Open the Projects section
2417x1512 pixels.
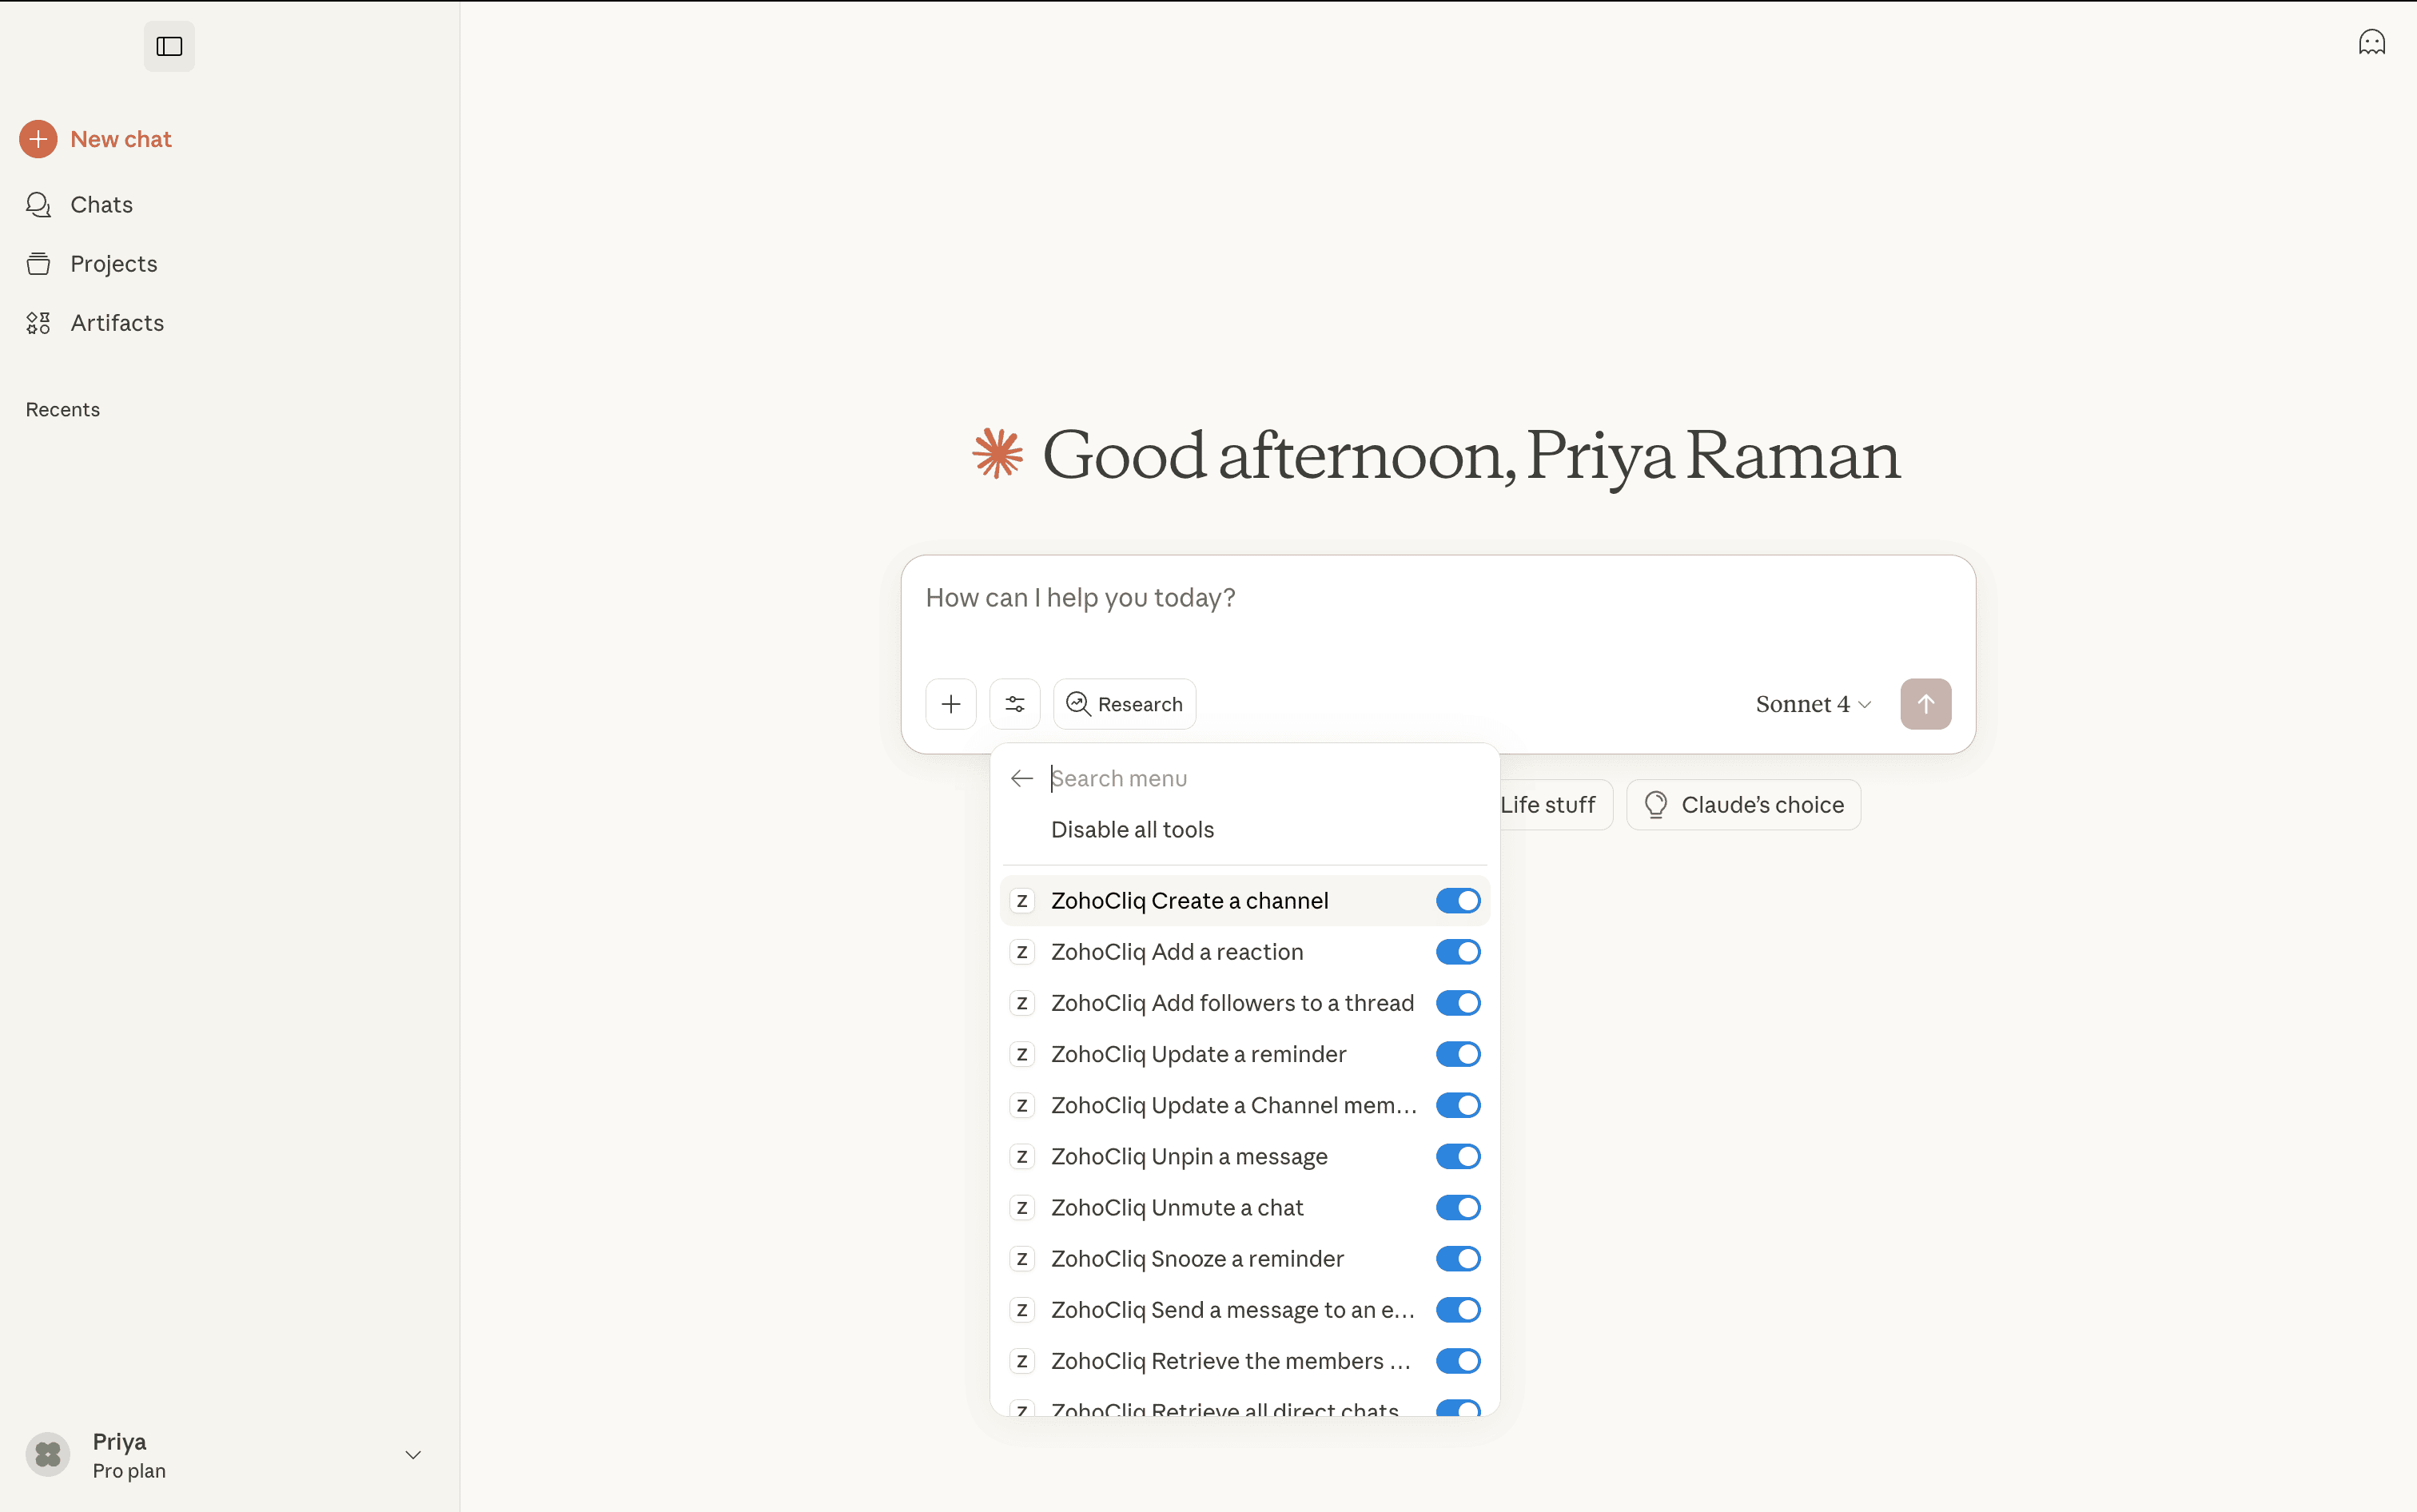point(113,263)
